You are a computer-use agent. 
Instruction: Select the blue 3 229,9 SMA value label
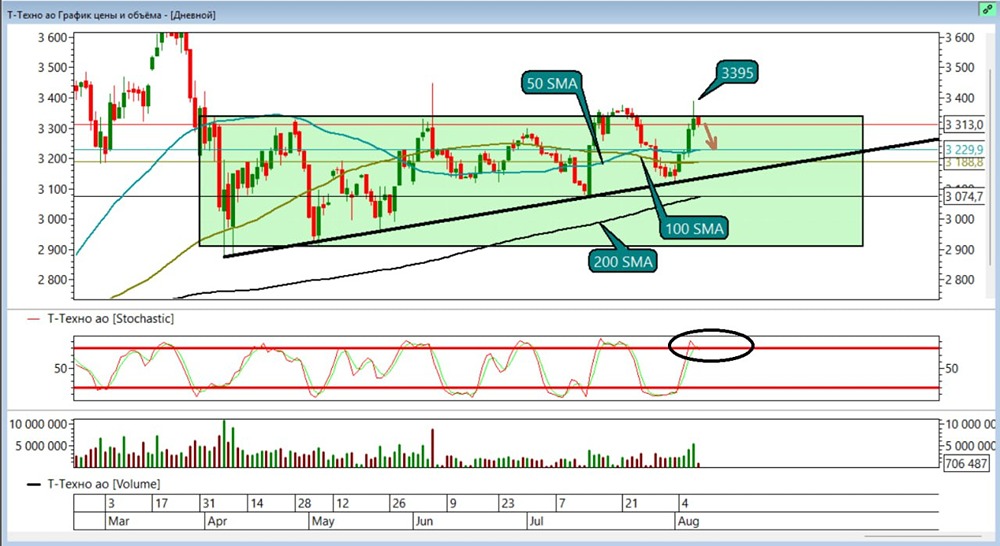click(x=964, y=149)
